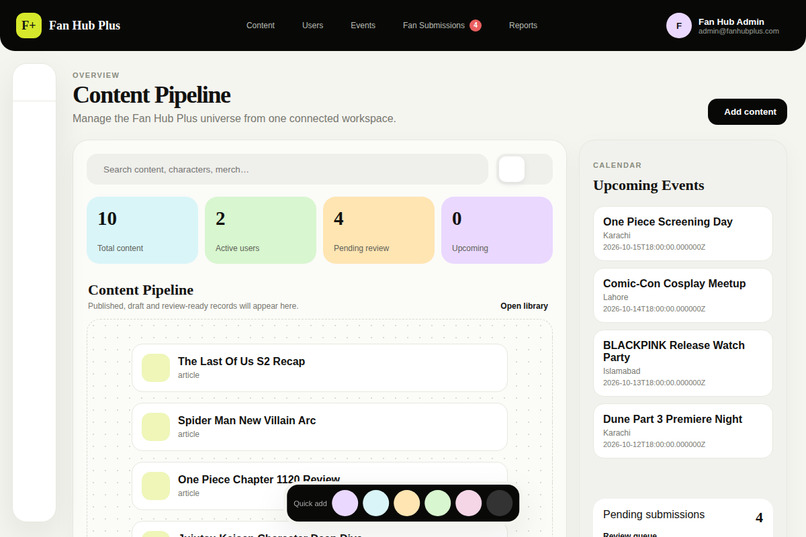The width and height of the screenshot is (806, 537).
Task: Focus the Search content input field
Action: pos(287,169)
